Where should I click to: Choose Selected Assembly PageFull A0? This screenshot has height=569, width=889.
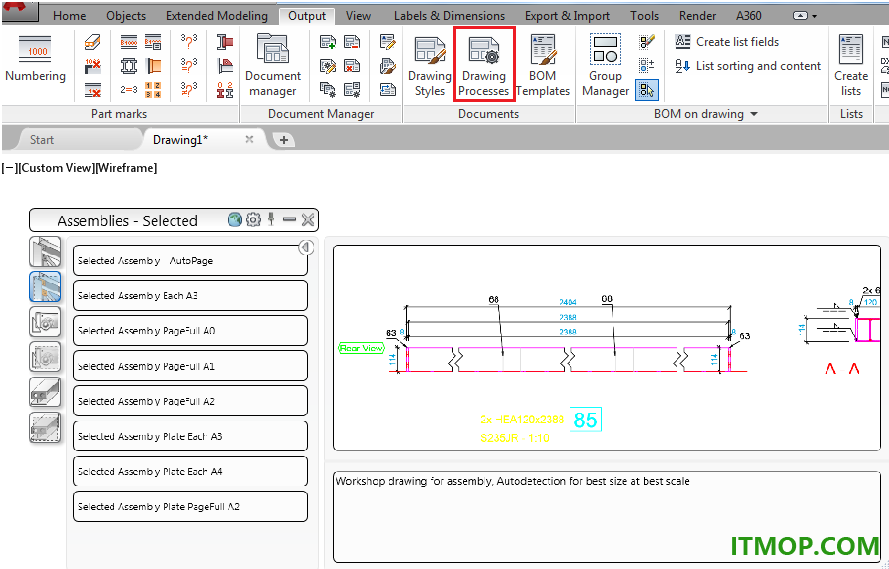[190, 330]
